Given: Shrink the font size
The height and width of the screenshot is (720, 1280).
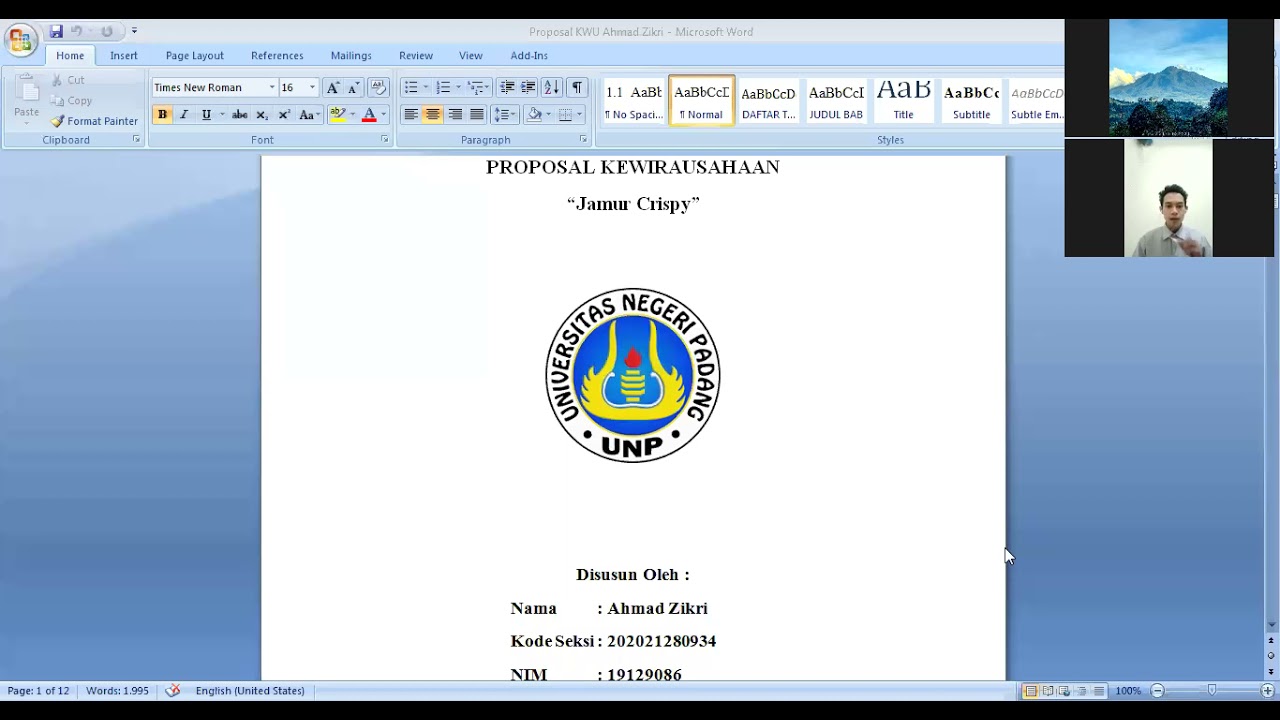Looking at the screenshot, I should pos(353,87).
